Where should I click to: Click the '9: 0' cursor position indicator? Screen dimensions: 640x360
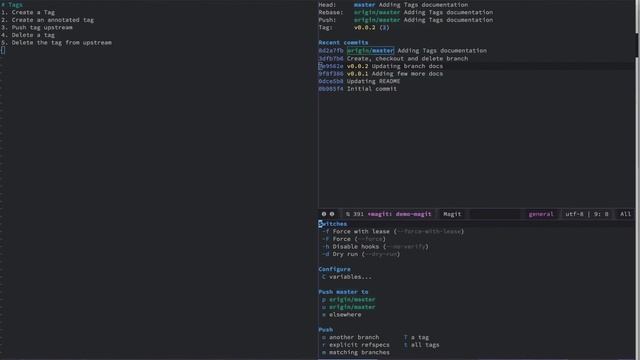[x=601, y=214]
